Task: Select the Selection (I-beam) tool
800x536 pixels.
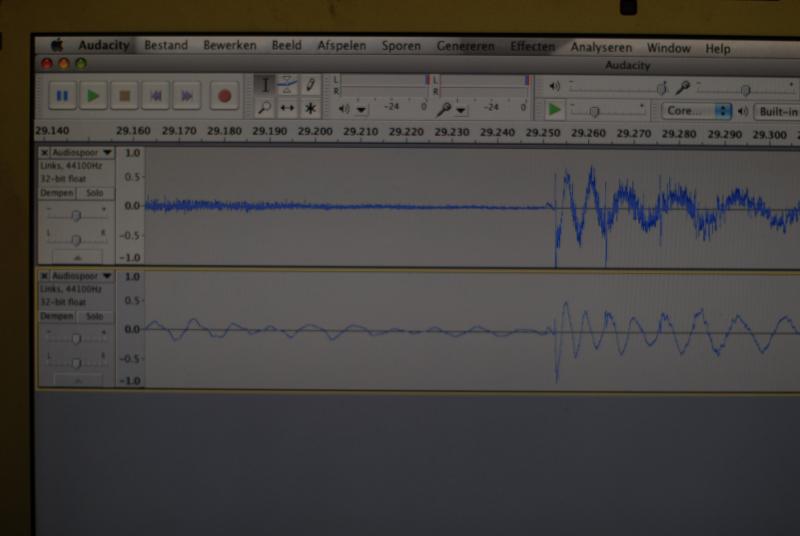Action: coord(265,85)
